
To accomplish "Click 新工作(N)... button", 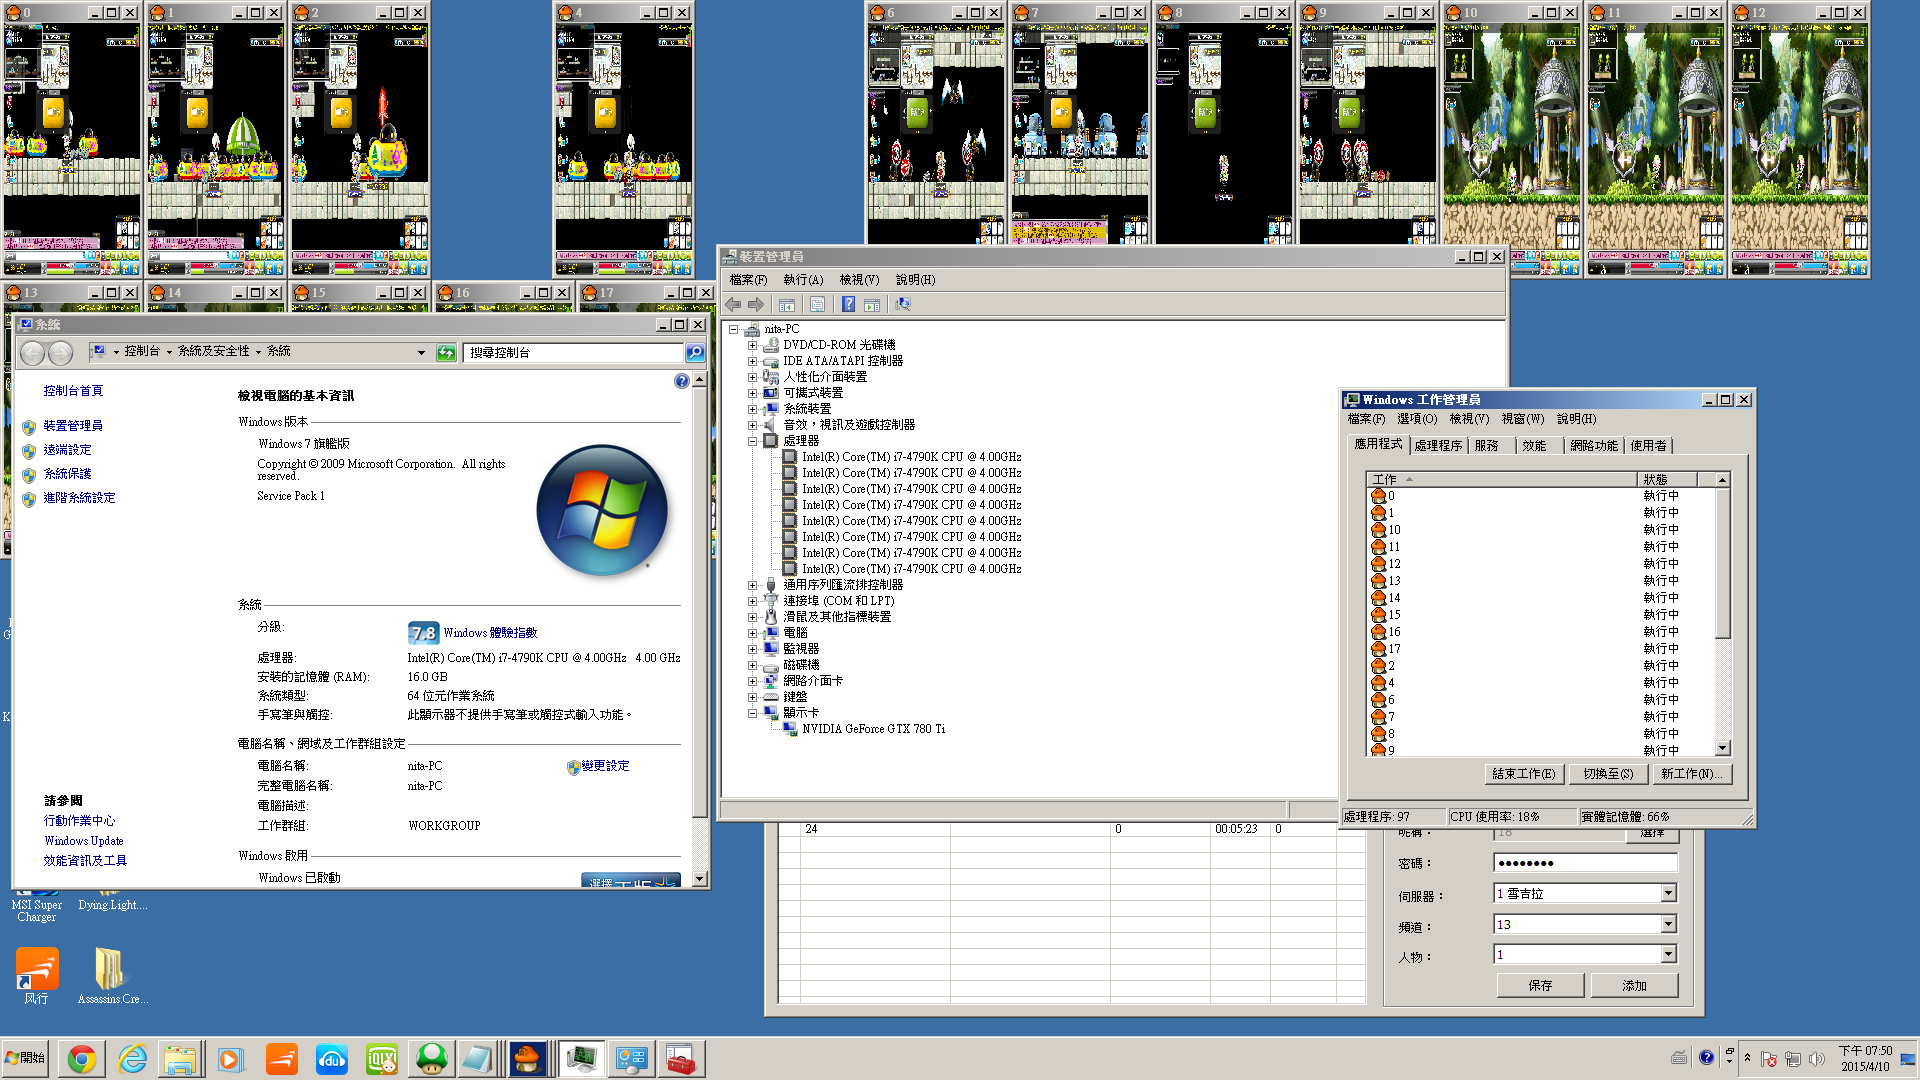I will click(x=1691, y=774).
